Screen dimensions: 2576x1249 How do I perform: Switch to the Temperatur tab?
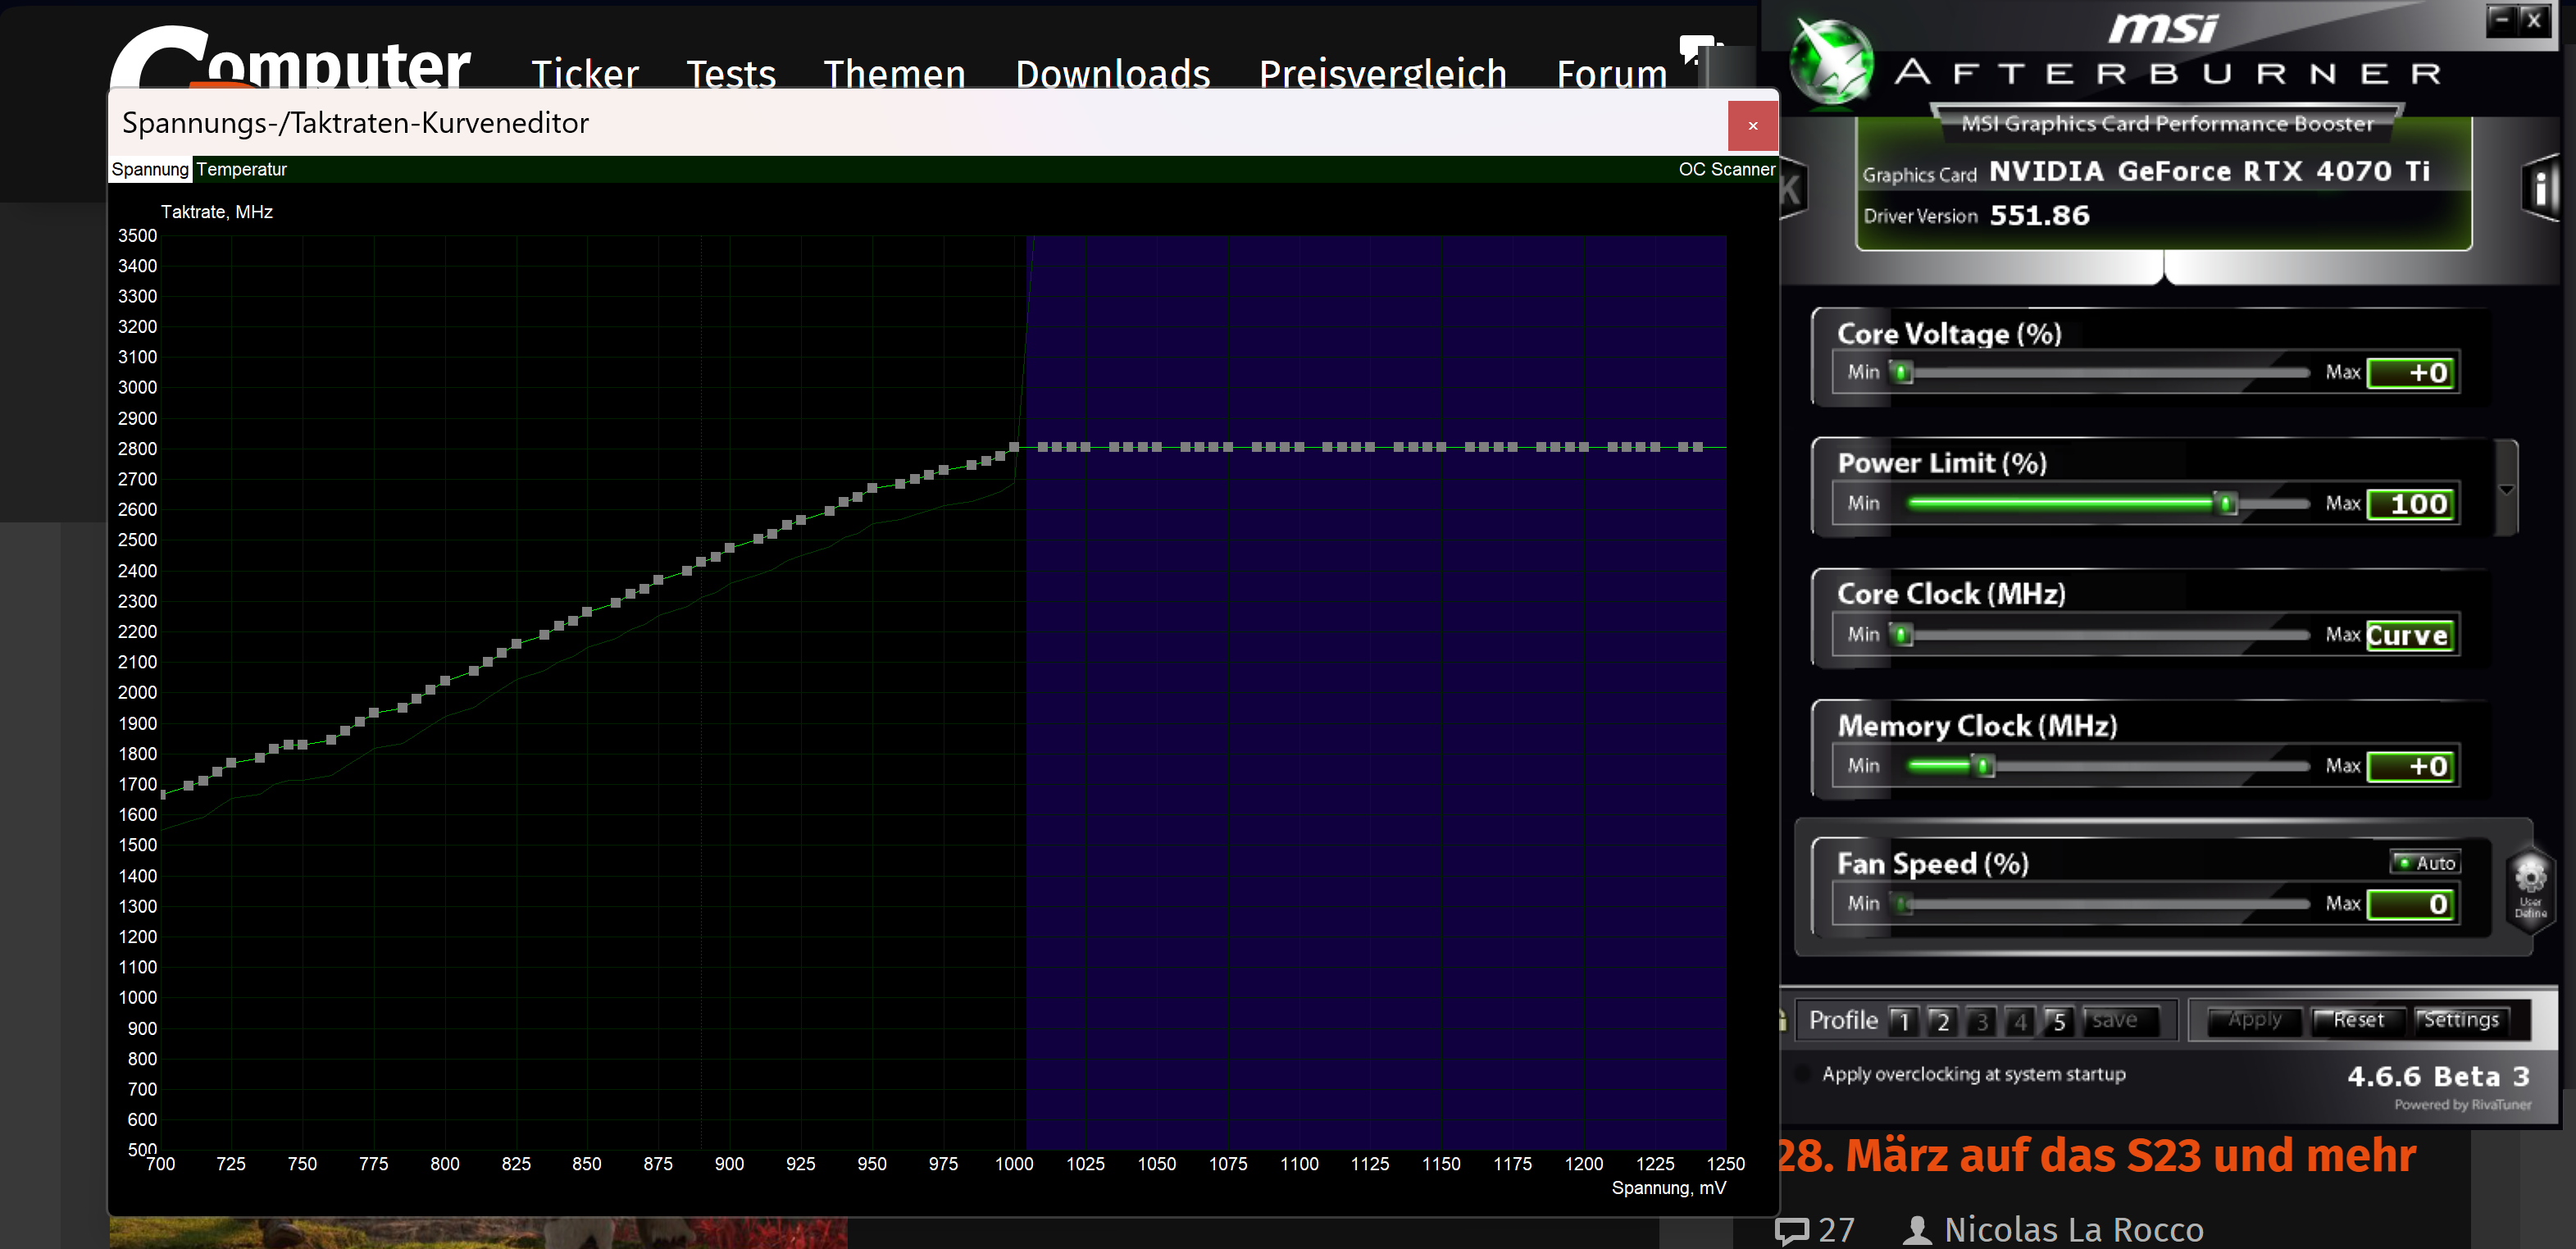242,169
